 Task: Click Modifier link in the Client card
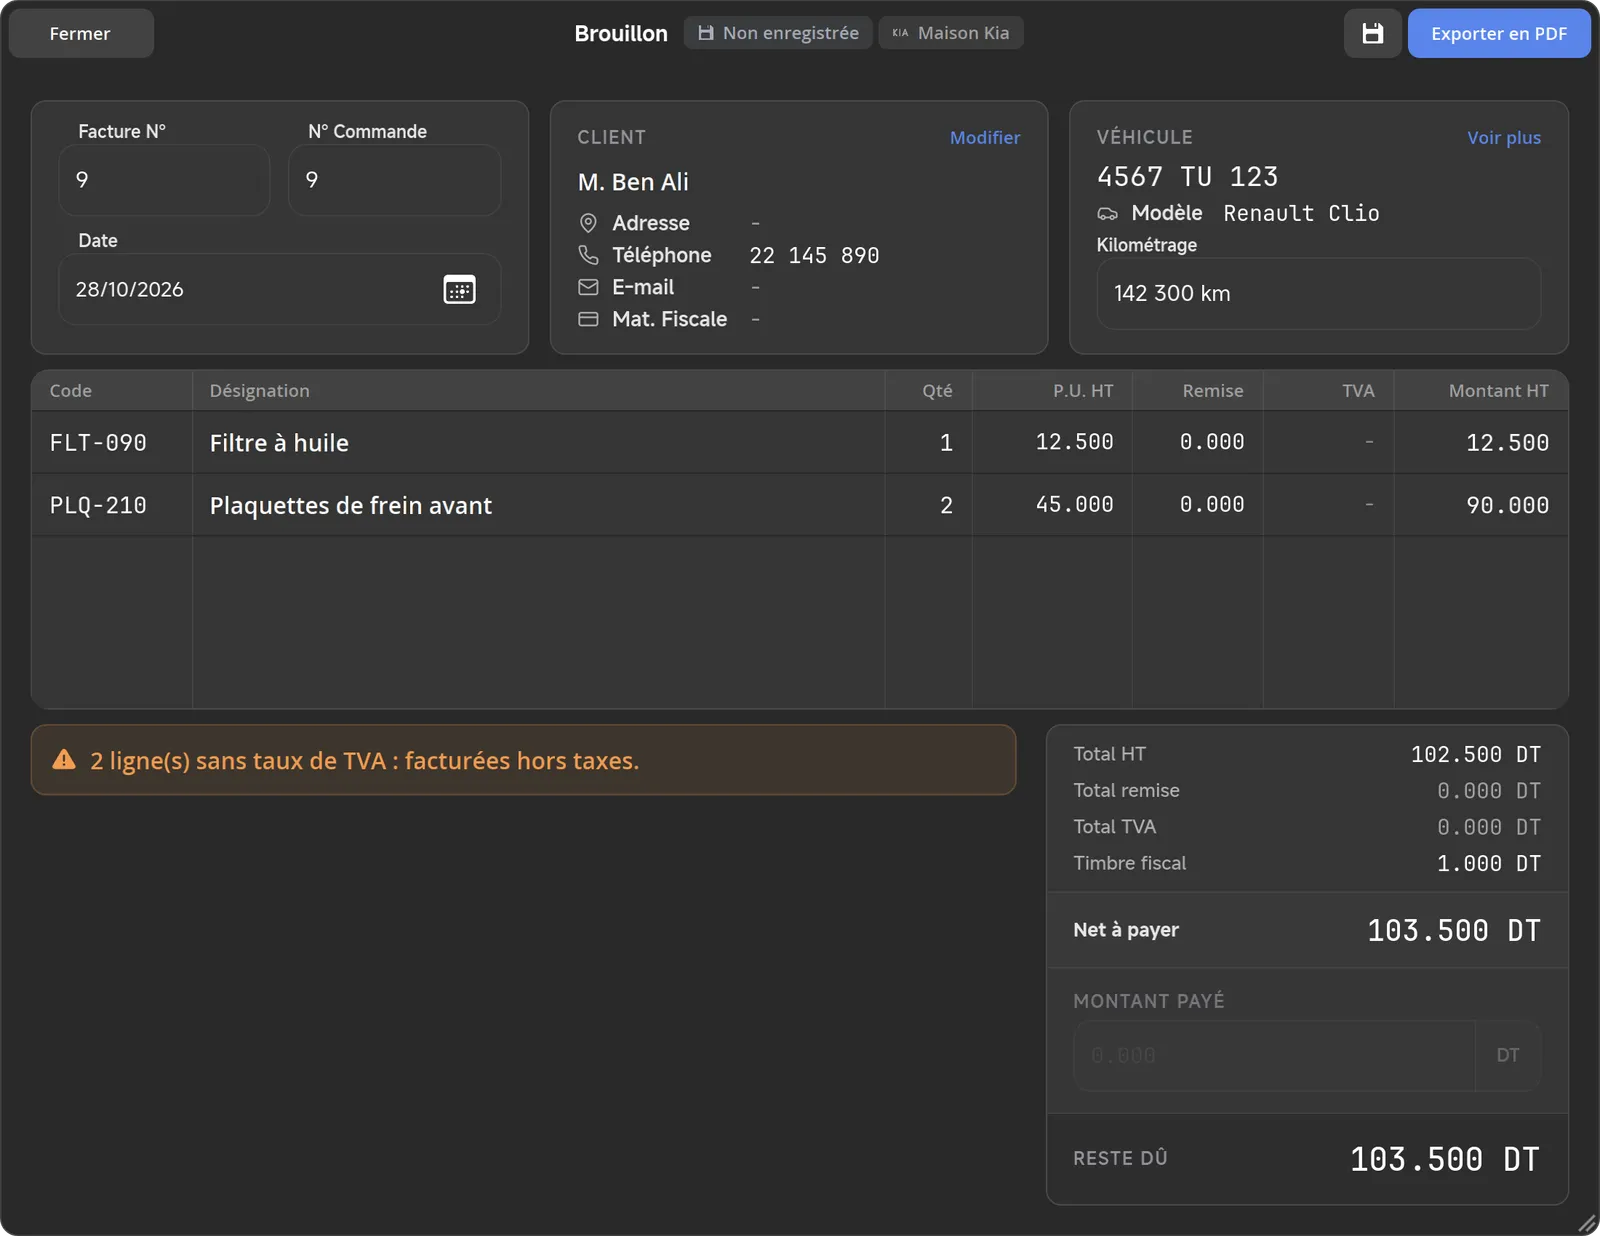[x=985, y=138]
